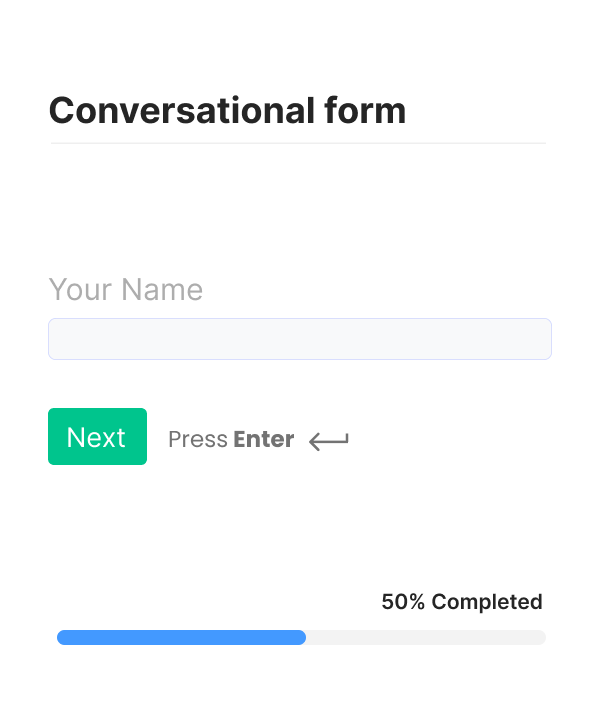Click the word "Completed" above the bar
The image size is (600, 720).
[x=487, y=602]
